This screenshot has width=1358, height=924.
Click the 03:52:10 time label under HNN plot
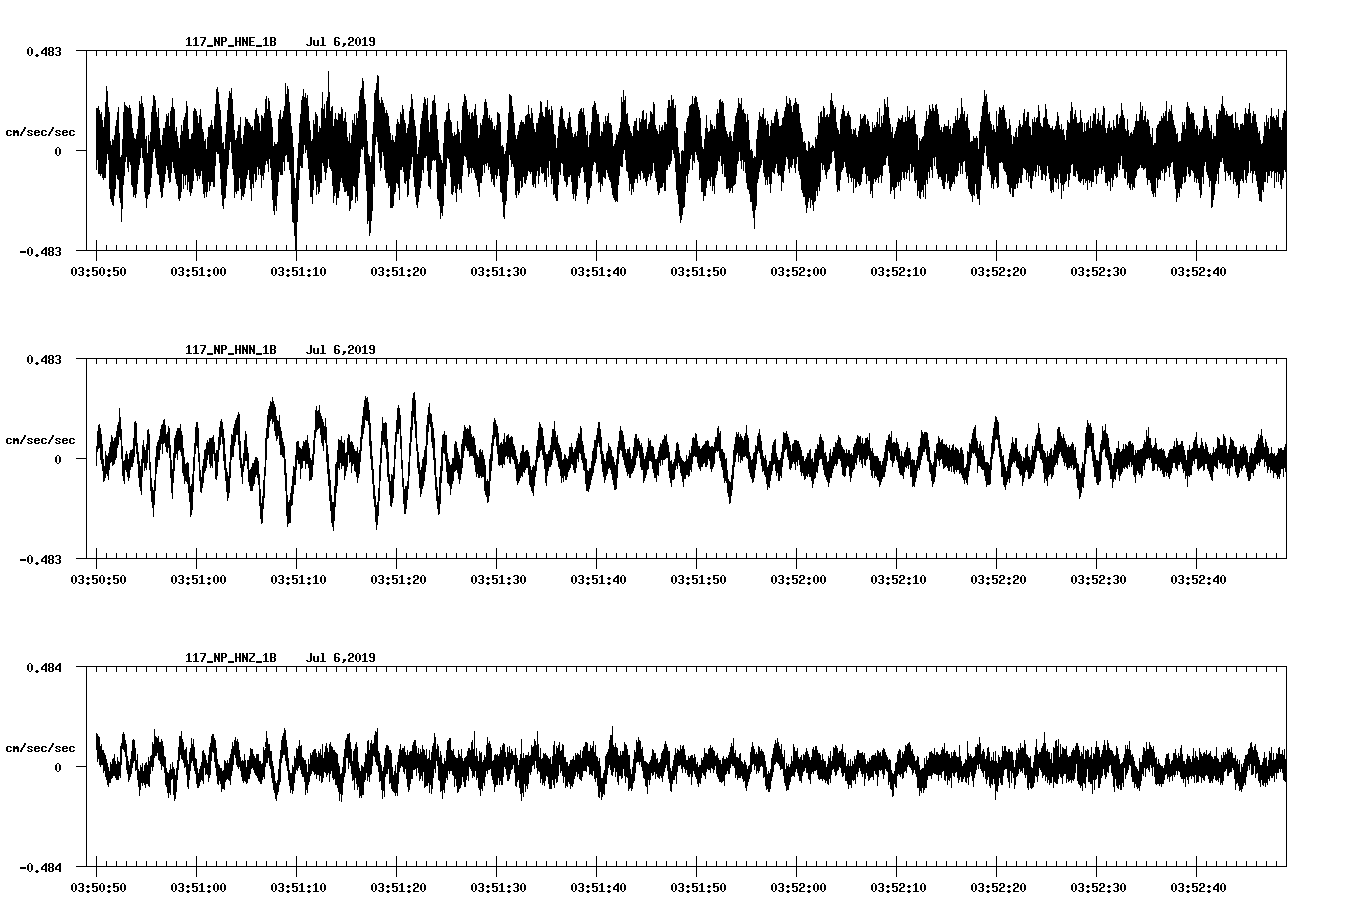tap(898, 579)
